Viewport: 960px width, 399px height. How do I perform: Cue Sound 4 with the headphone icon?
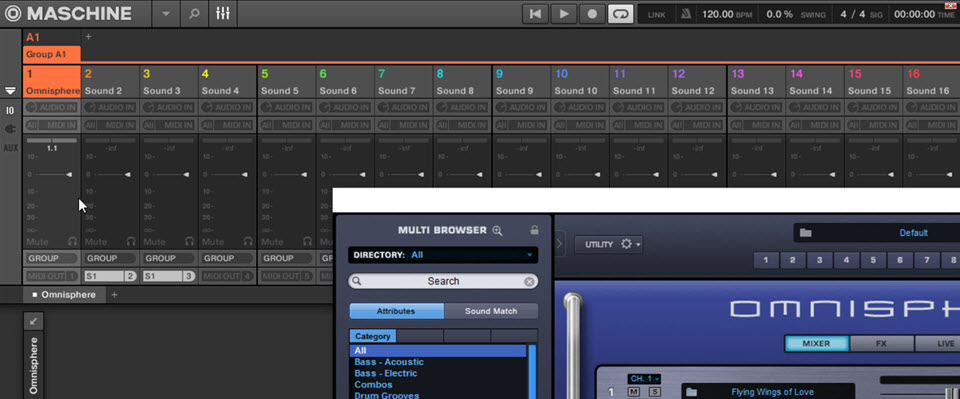pos(249,242)
